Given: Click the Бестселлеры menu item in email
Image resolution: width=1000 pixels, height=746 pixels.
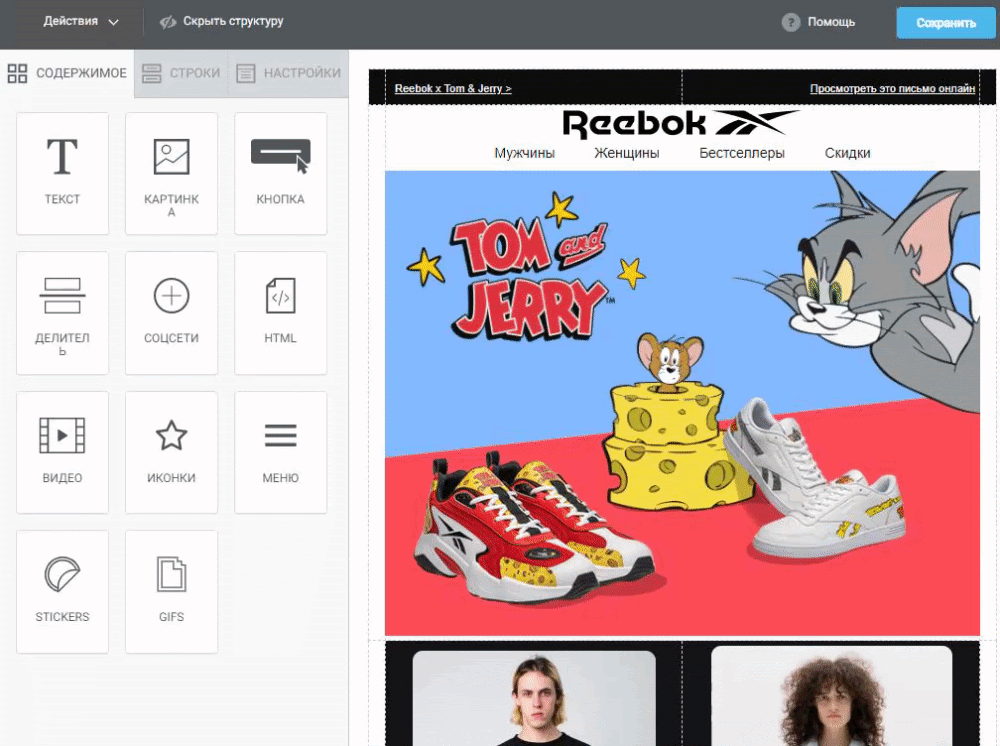Looking at the screenshot, I should (742, 153).
